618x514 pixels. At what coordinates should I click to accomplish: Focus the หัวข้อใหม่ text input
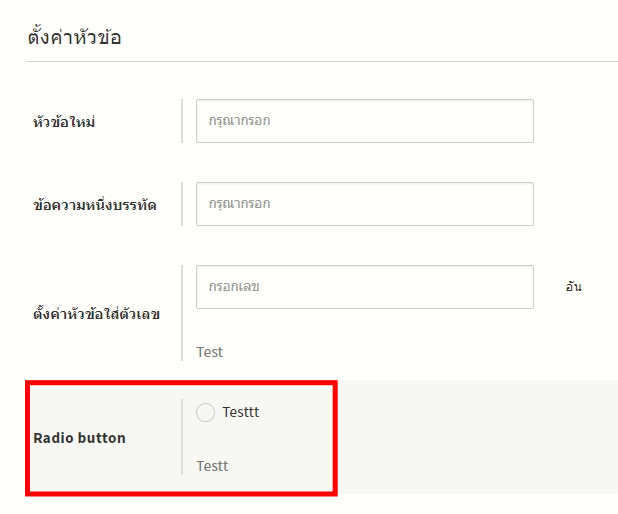point(364,121)
